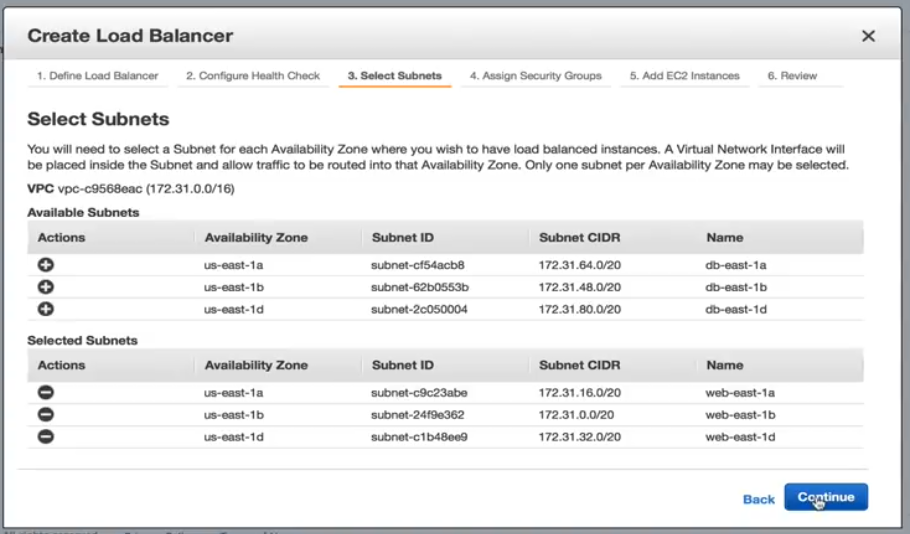910x534 pixels.
Task: Select the Select Subnets step tab
Action: pyautogui.click(x=394, y=76)
